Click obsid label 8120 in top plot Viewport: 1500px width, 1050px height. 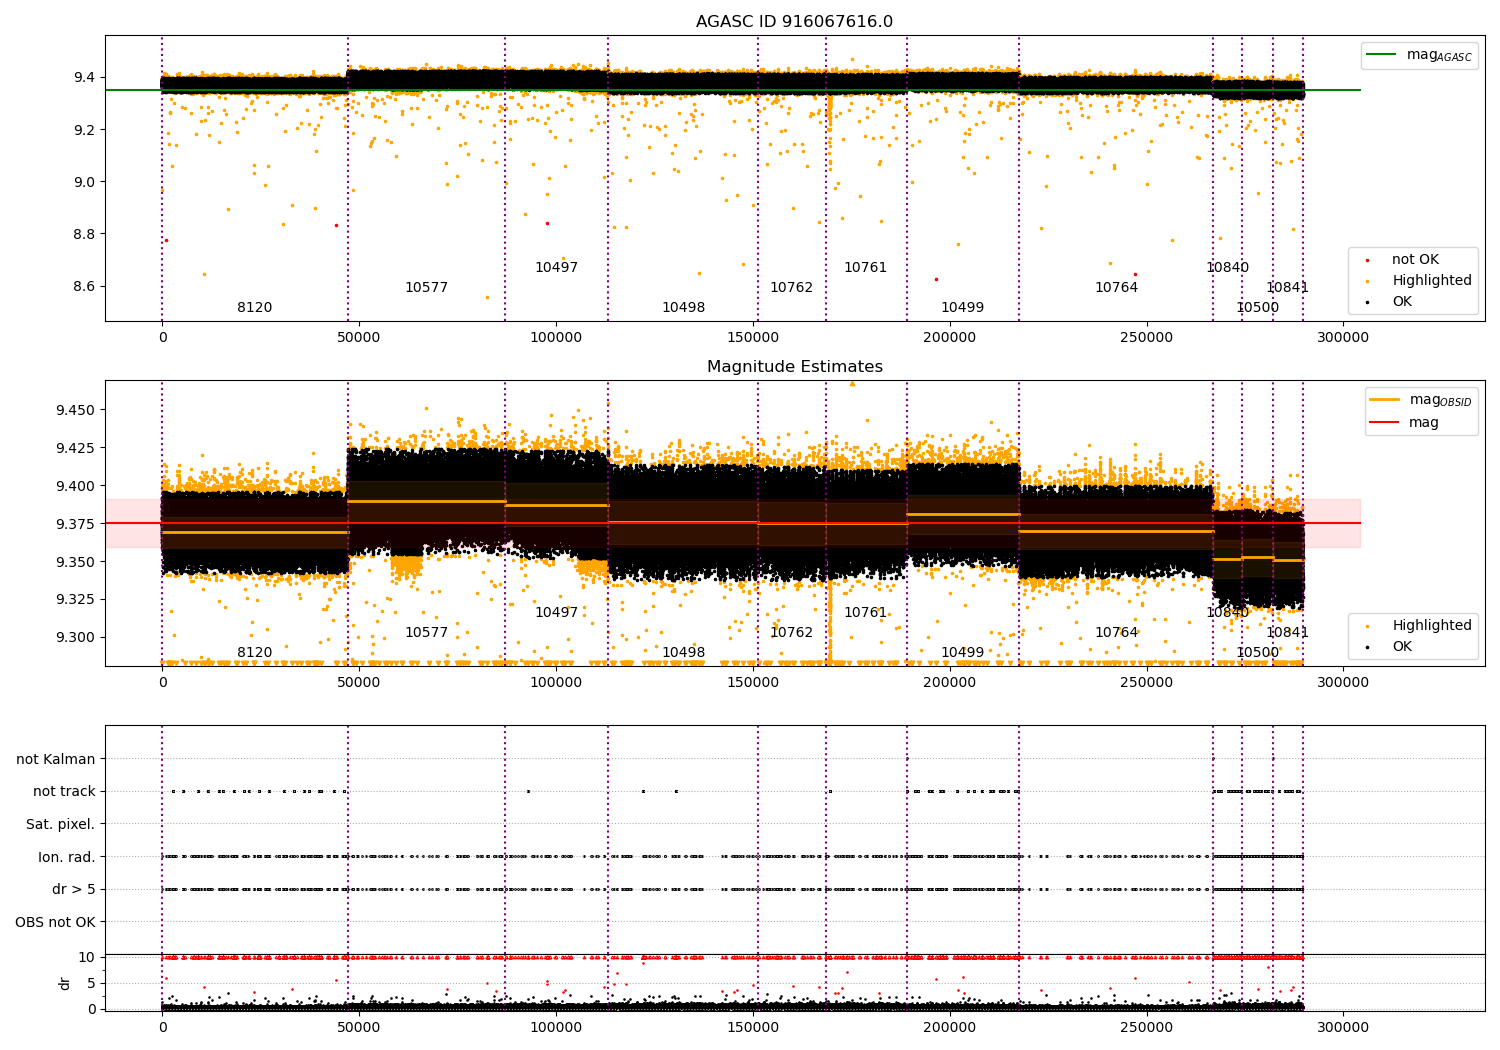[x=254, y=308]
